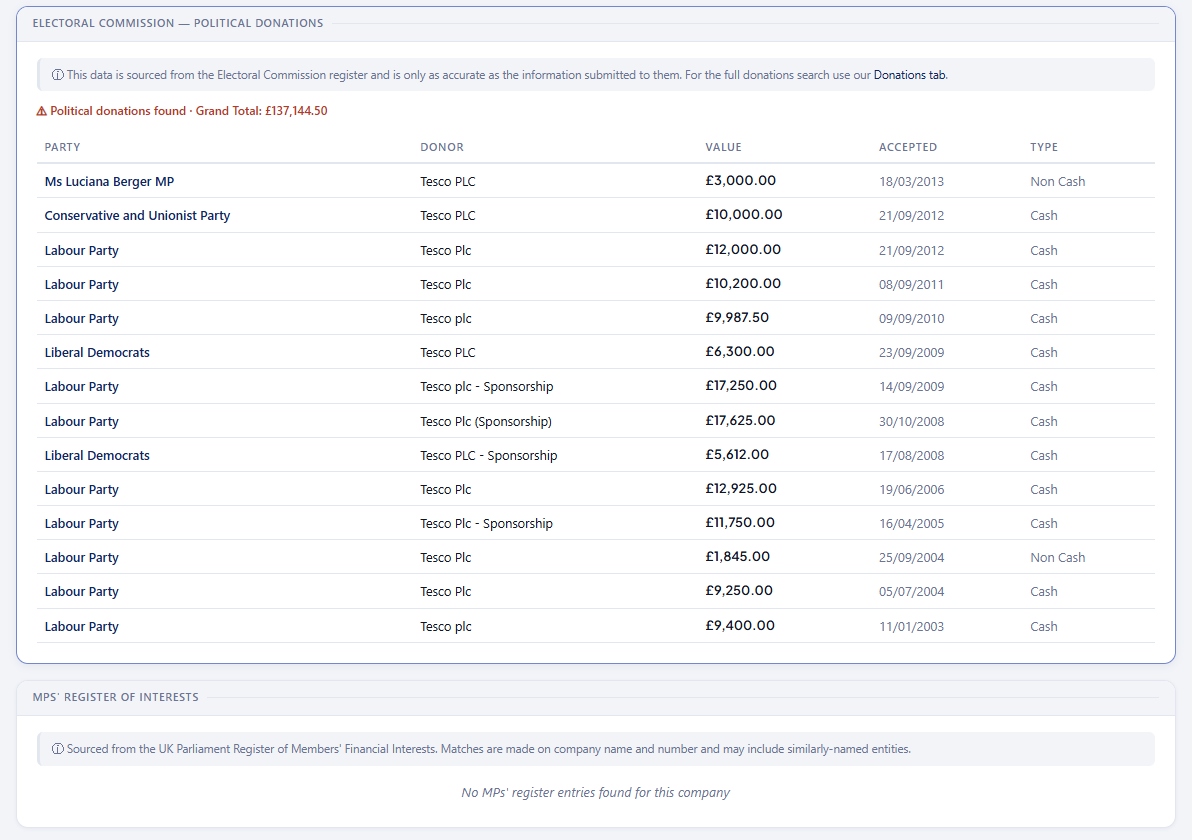The image size is (1192, 840).
Task: Click the warning icon beside Political donations found
Action: [42, 111]
